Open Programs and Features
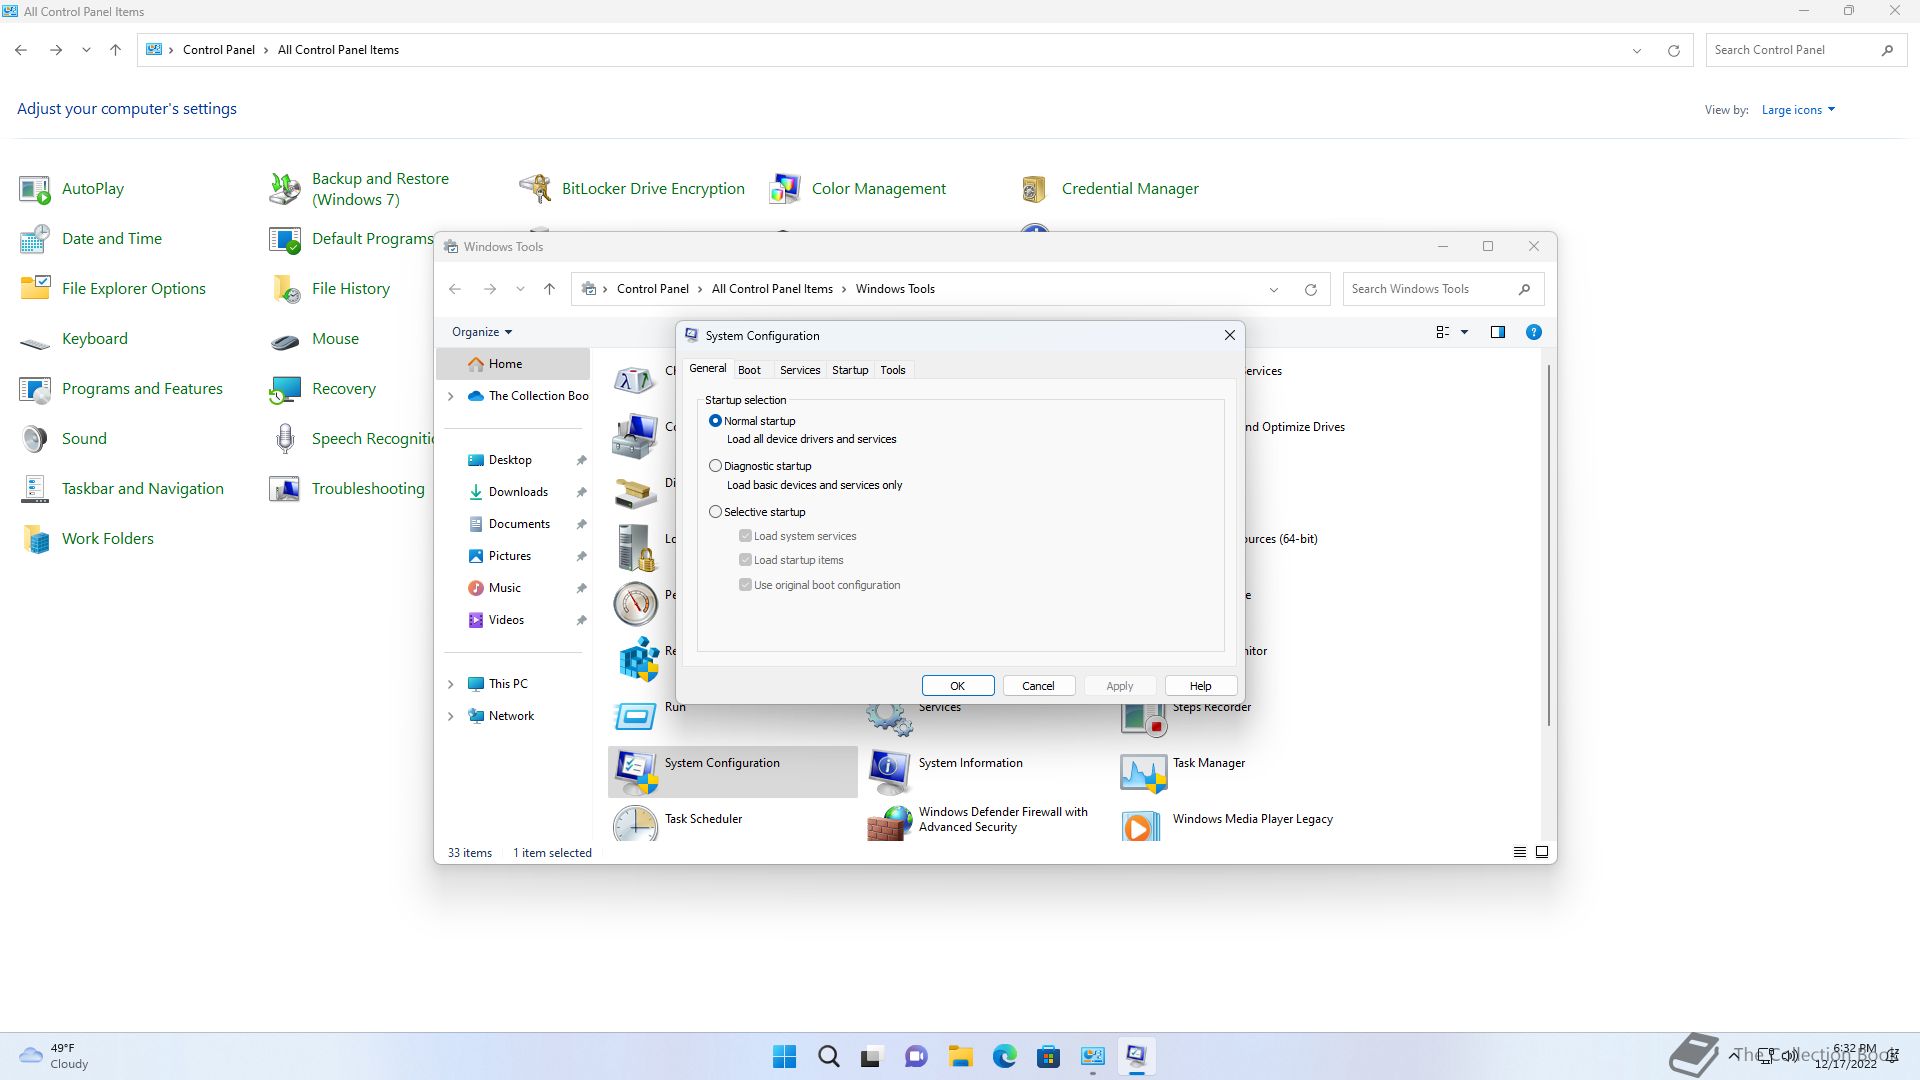The height and width of the screenshot is (1080, 1920). (x=121, y=389)
